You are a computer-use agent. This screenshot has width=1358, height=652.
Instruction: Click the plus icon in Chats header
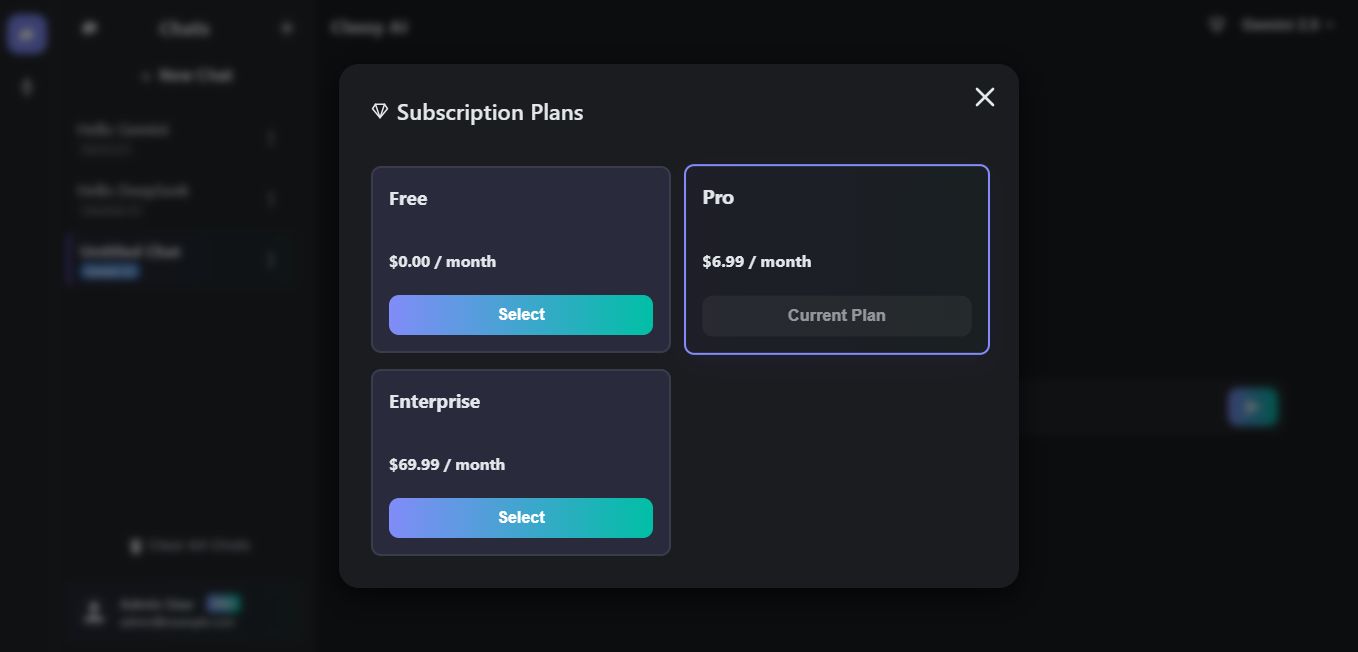click(x=287, y=29)
